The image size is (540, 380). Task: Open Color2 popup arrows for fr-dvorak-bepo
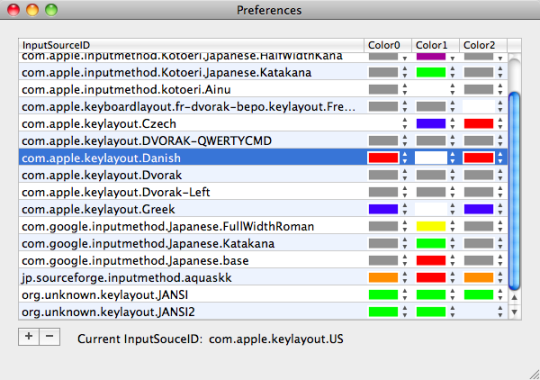500,106
